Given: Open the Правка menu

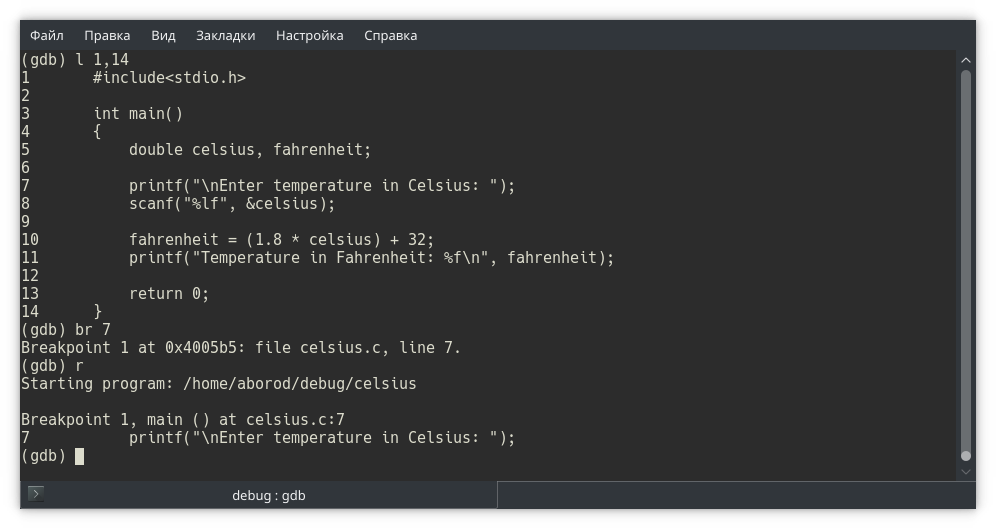Looking at the screenshot, I should click(107, 35).
